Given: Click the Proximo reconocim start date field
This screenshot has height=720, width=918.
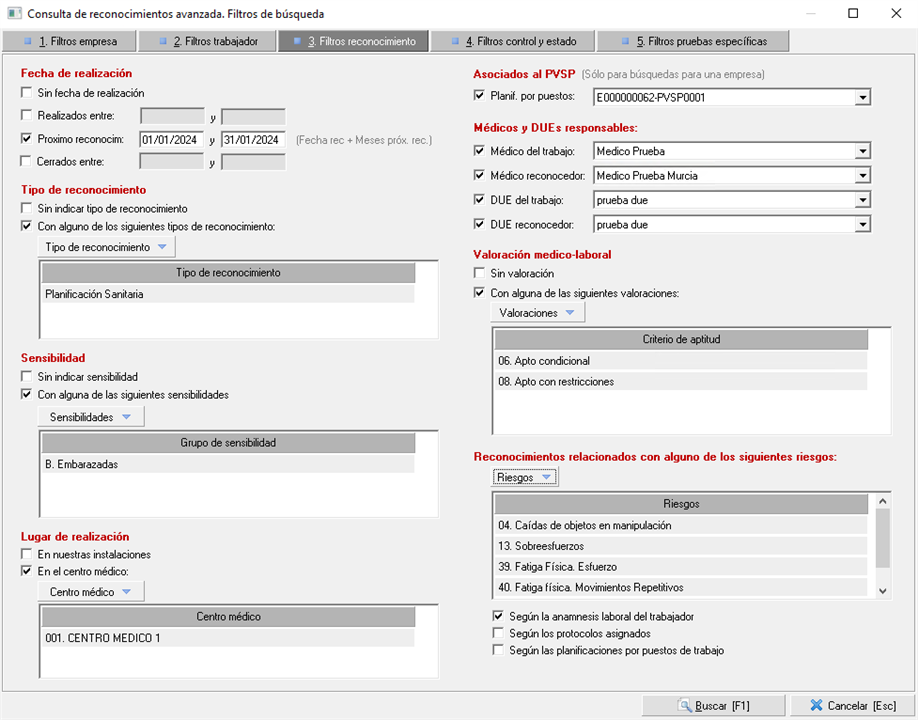Looking at the screenshot, I should pyautogui.click(x=171, y=139).
